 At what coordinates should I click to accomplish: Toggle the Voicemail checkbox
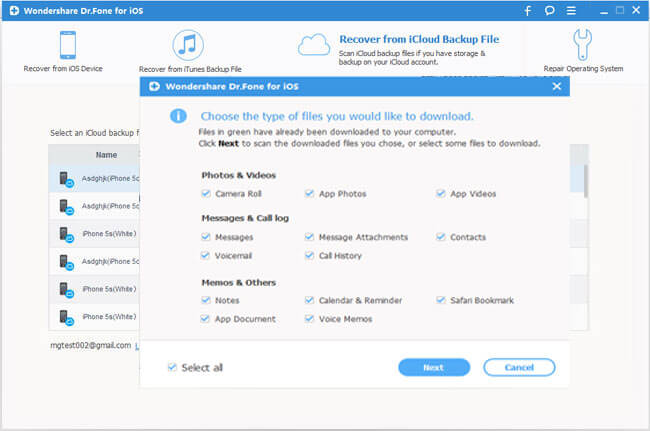coord(206,255)
